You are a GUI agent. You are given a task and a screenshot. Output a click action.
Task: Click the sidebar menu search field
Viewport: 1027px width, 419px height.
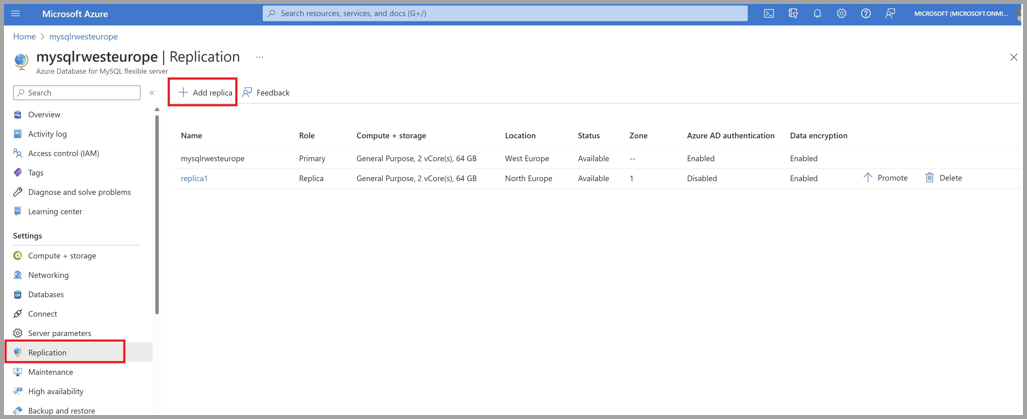click(x=77, y=93)
